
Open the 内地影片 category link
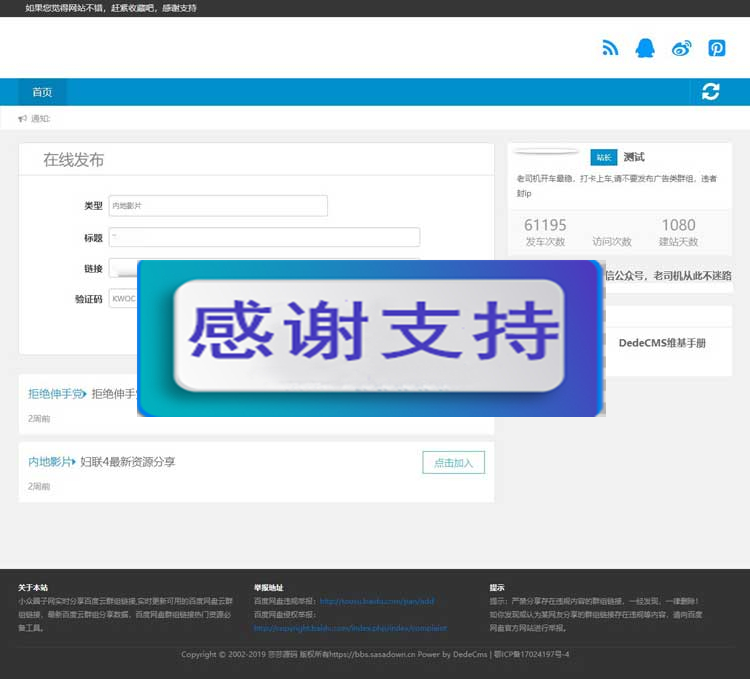point(50,462)
